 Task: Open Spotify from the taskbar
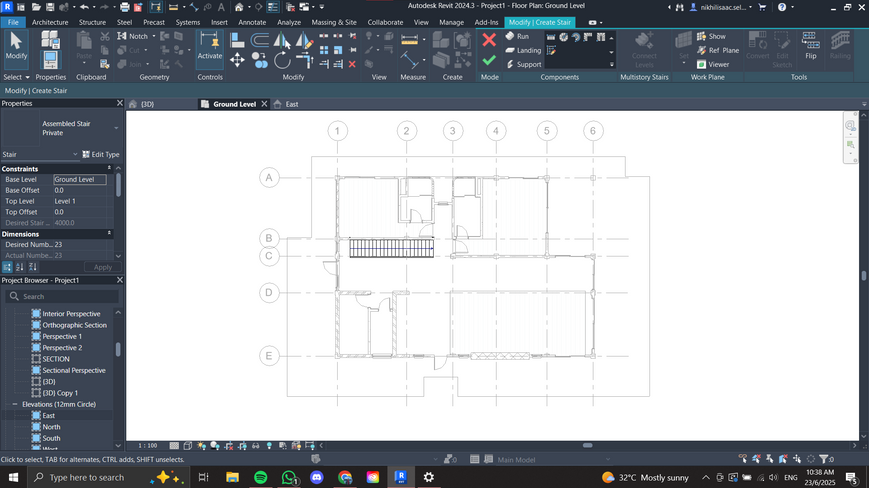coord(260,477)
